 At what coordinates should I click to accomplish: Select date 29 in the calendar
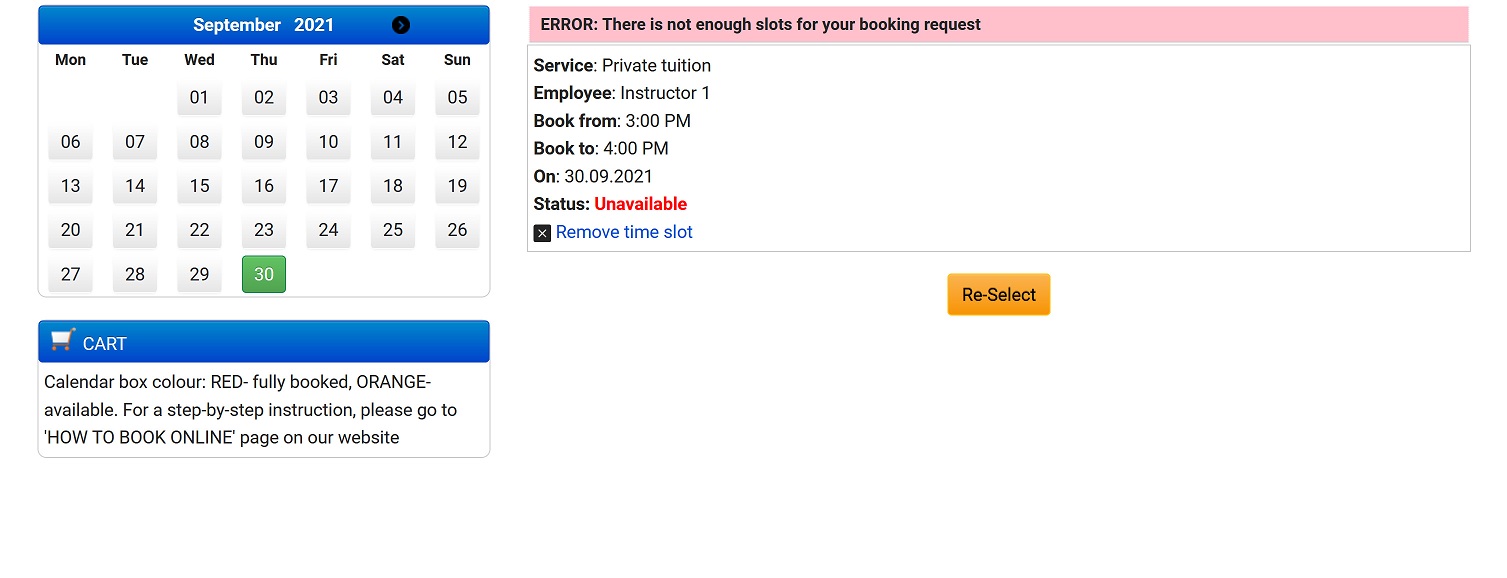(199, 274)
